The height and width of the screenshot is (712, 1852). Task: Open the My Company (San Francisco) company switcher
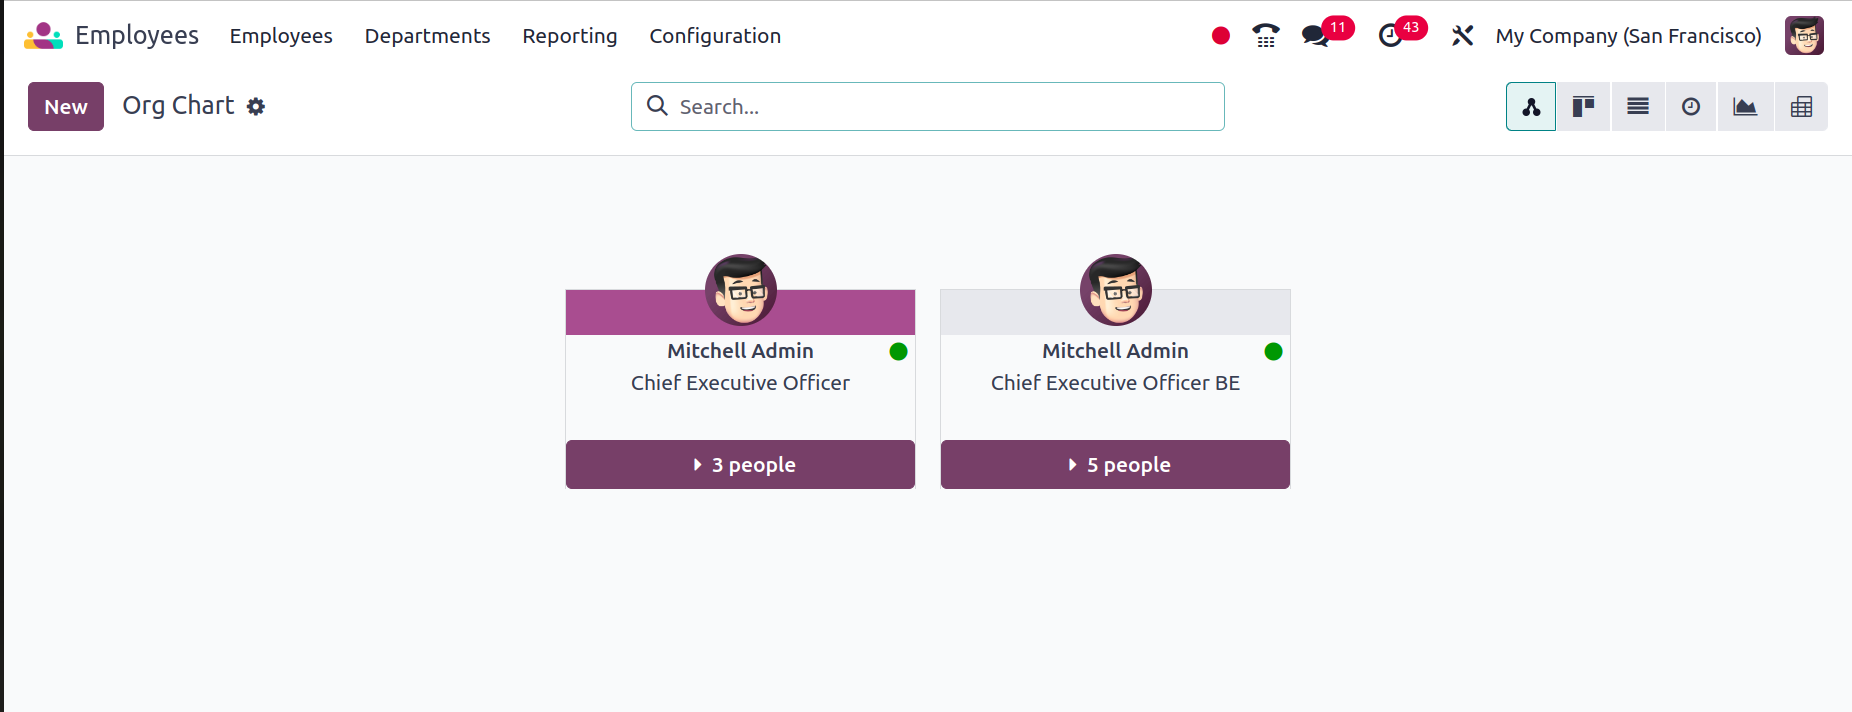pyautogui.click(x=1628, y=36)
